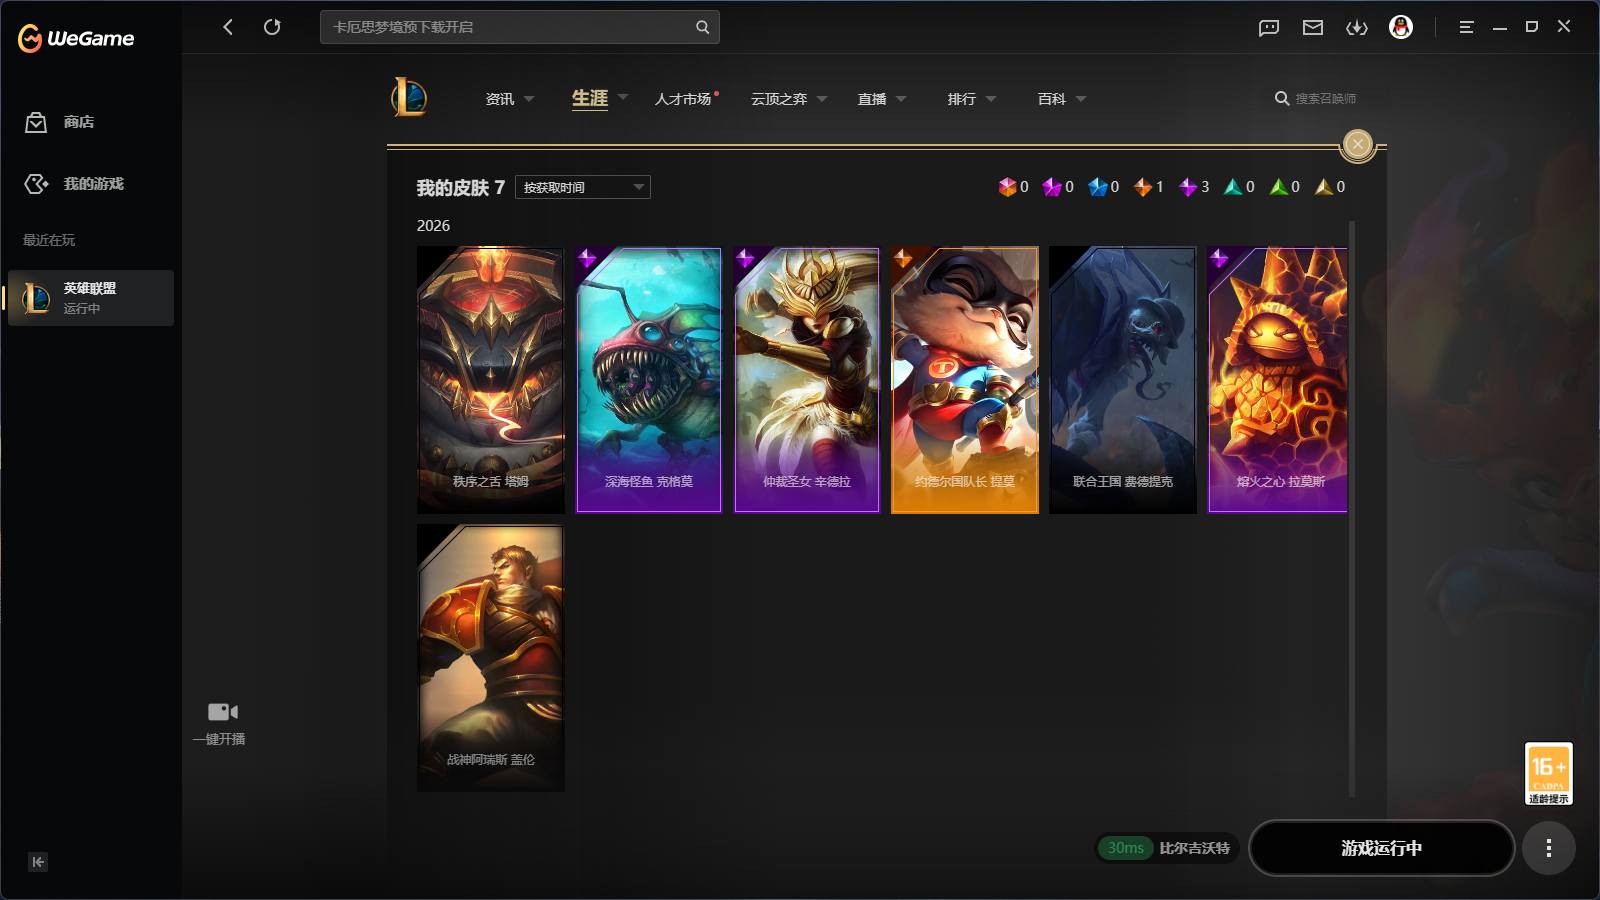1600x900 pixels.
Task: Select the 联合王国 费德提克 skin card
Action: [1123, 380]
